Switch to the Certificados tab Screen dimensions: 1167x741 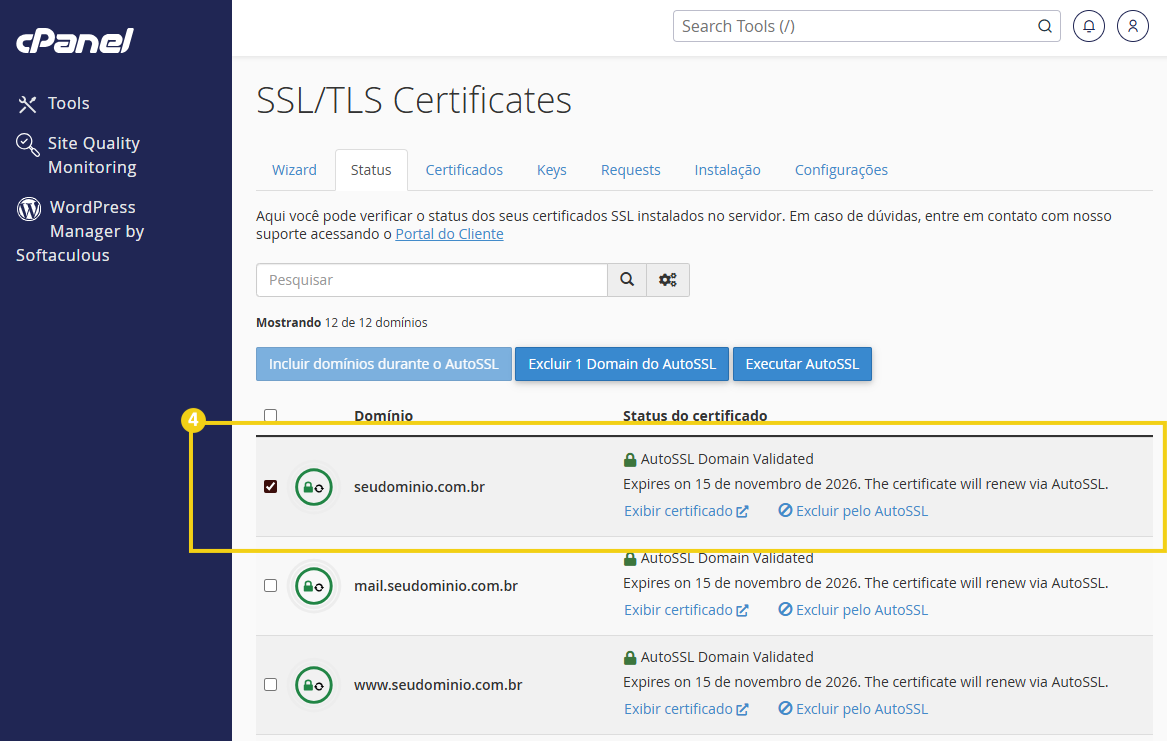pos(464,170)
